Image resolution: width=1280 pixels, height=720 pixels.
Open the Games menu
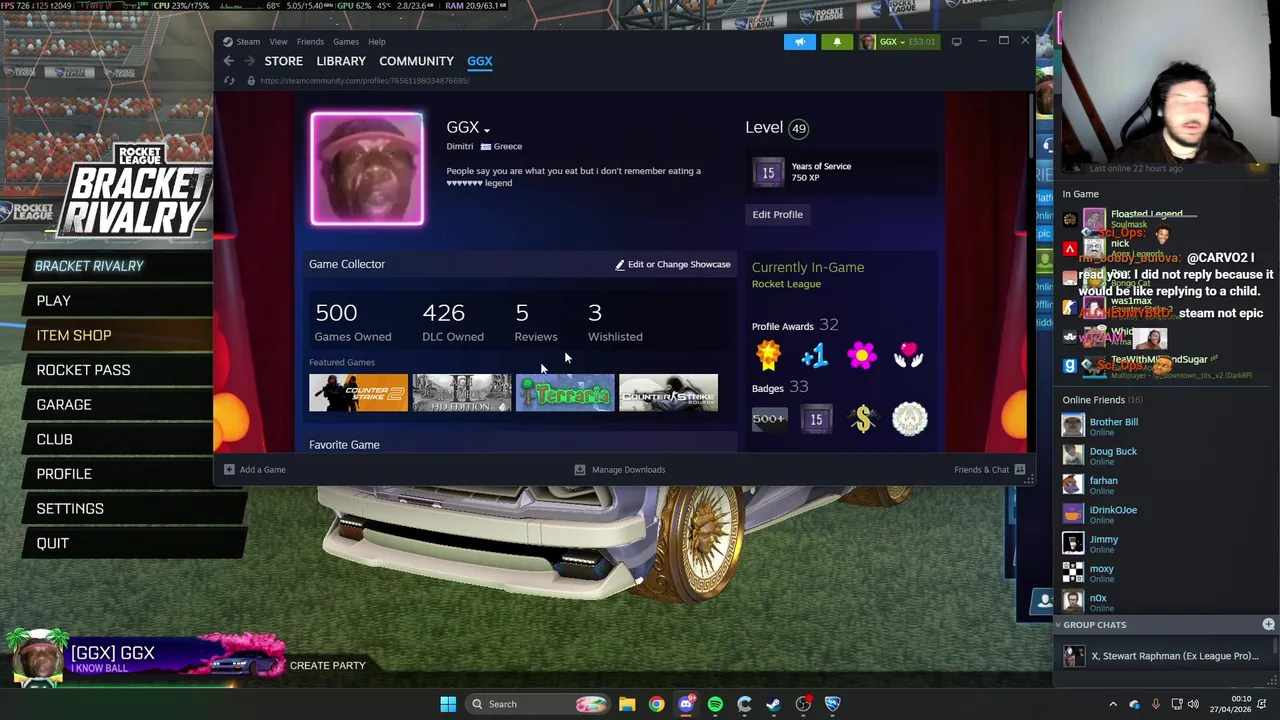coord(346,42)
